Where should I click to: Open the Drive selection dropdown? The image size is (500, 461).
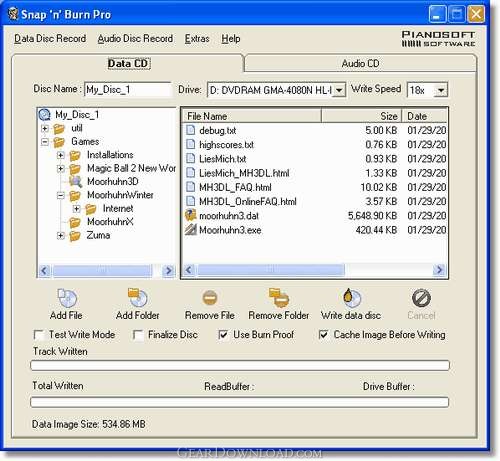pos(339,90)
